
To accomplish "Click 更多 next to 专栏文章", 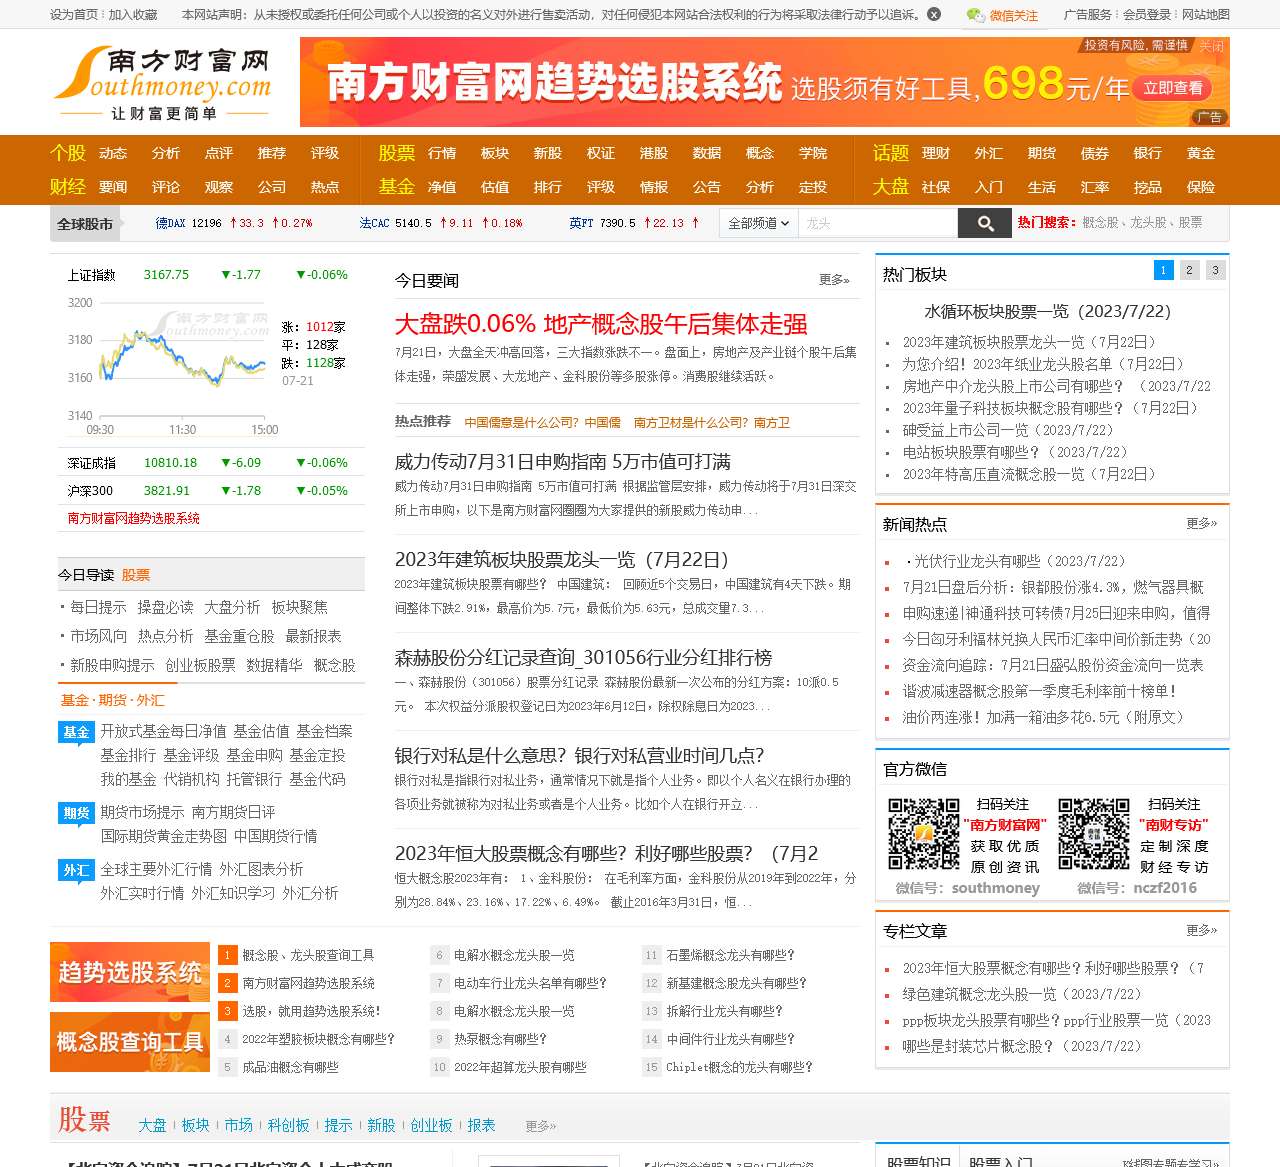I will click(1201, 930).
